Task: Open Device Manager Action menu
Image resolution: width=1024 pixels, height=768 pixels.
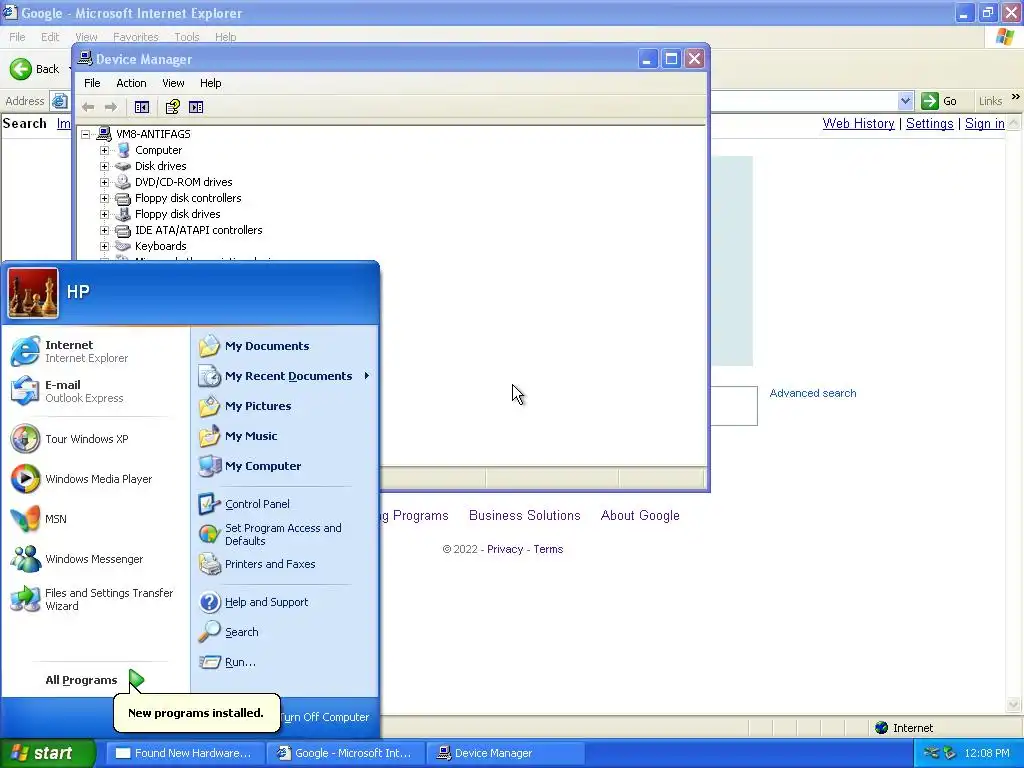Action: pos(131,83)
